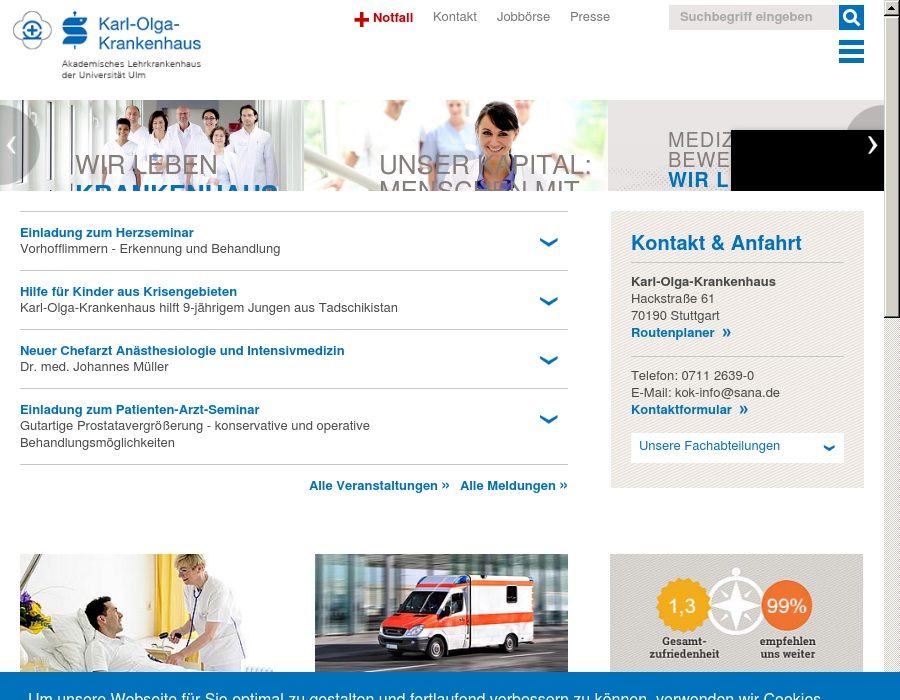Advance the slider with the right arrow

pos(872,145)
